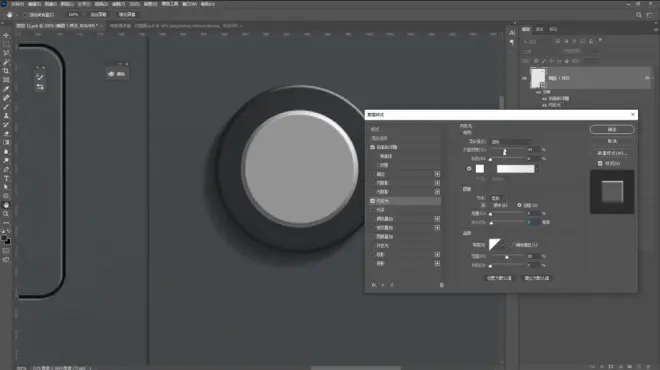Click the trash icon in Layer Style dialog
660x370 pixels.
pyautogui.click(x=442, y=285)
